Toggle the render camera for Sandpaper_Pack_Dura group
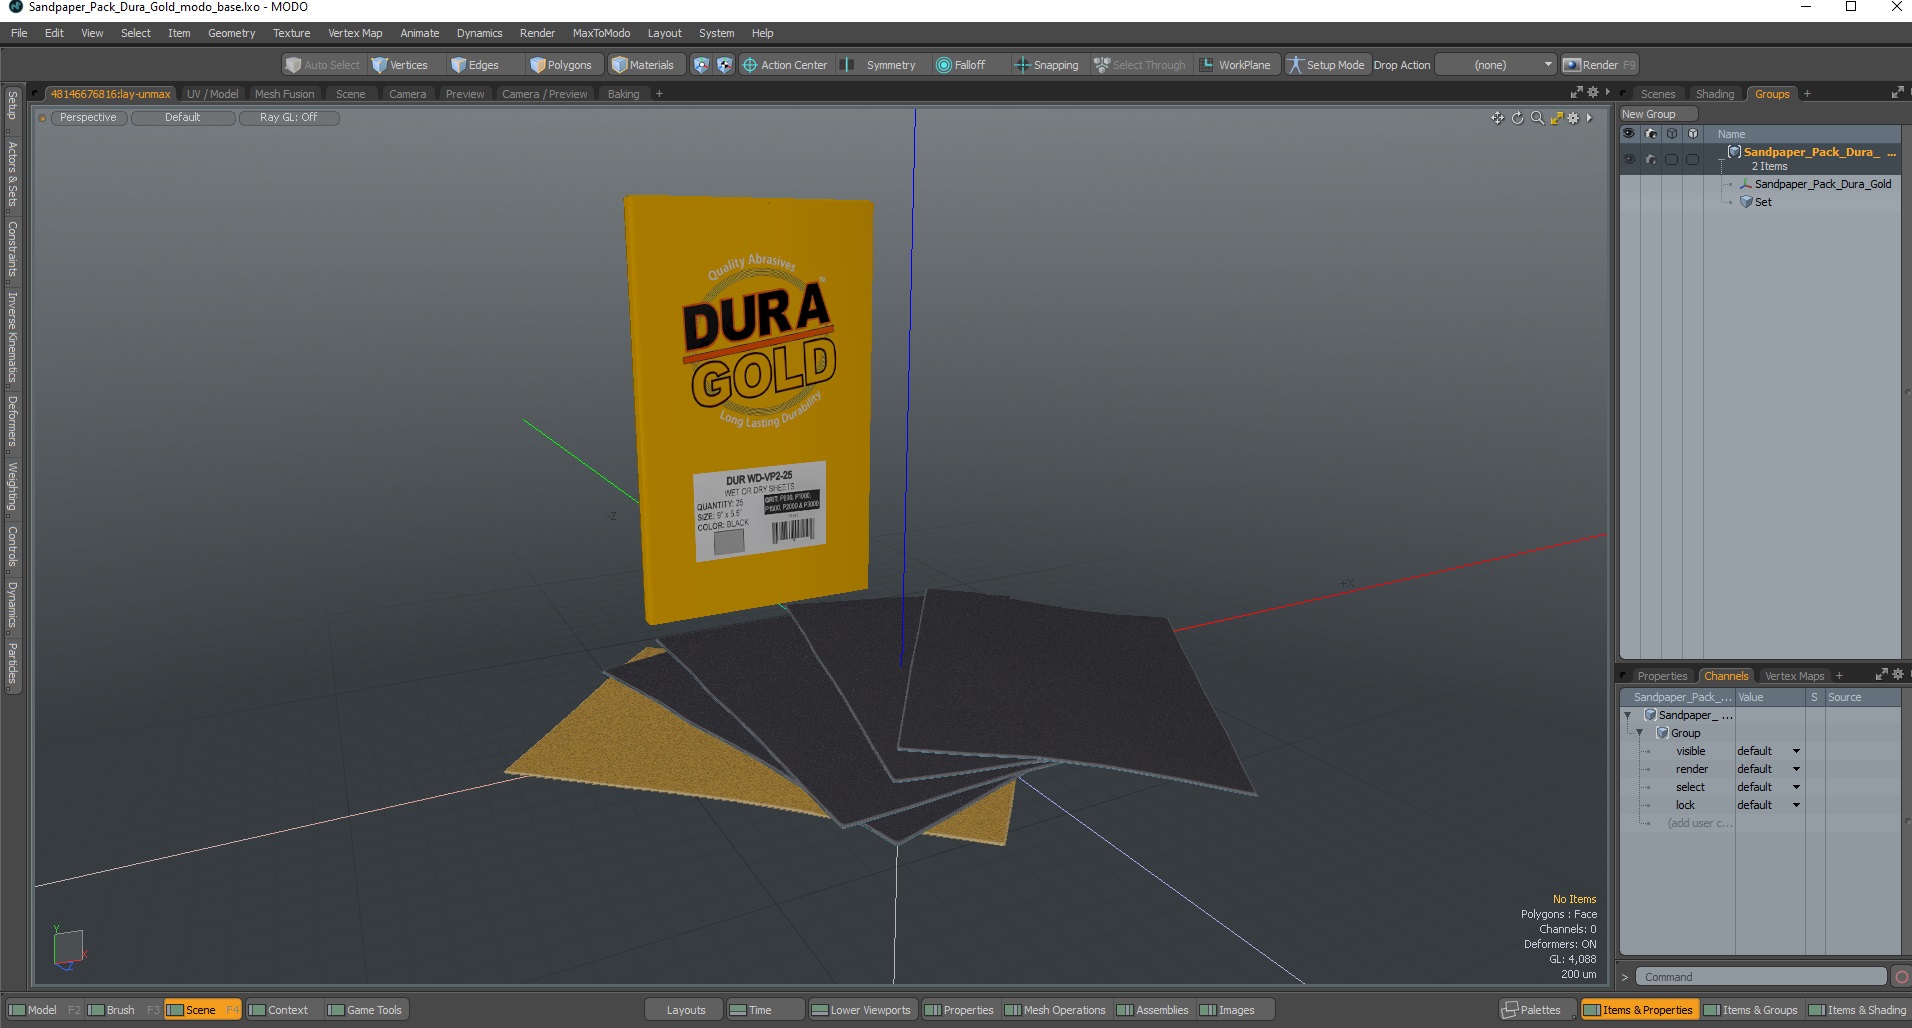The width and height of the screenshot is (1912, 1028). [x=1650, y=159]
